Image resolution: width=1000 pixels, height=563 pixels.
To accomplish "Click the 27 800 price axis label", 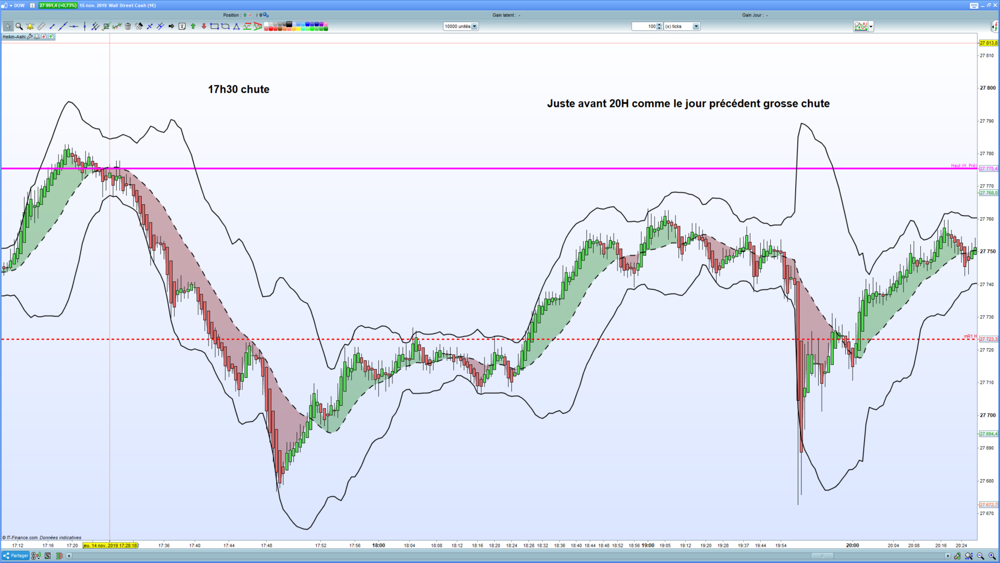I will 986,88.
